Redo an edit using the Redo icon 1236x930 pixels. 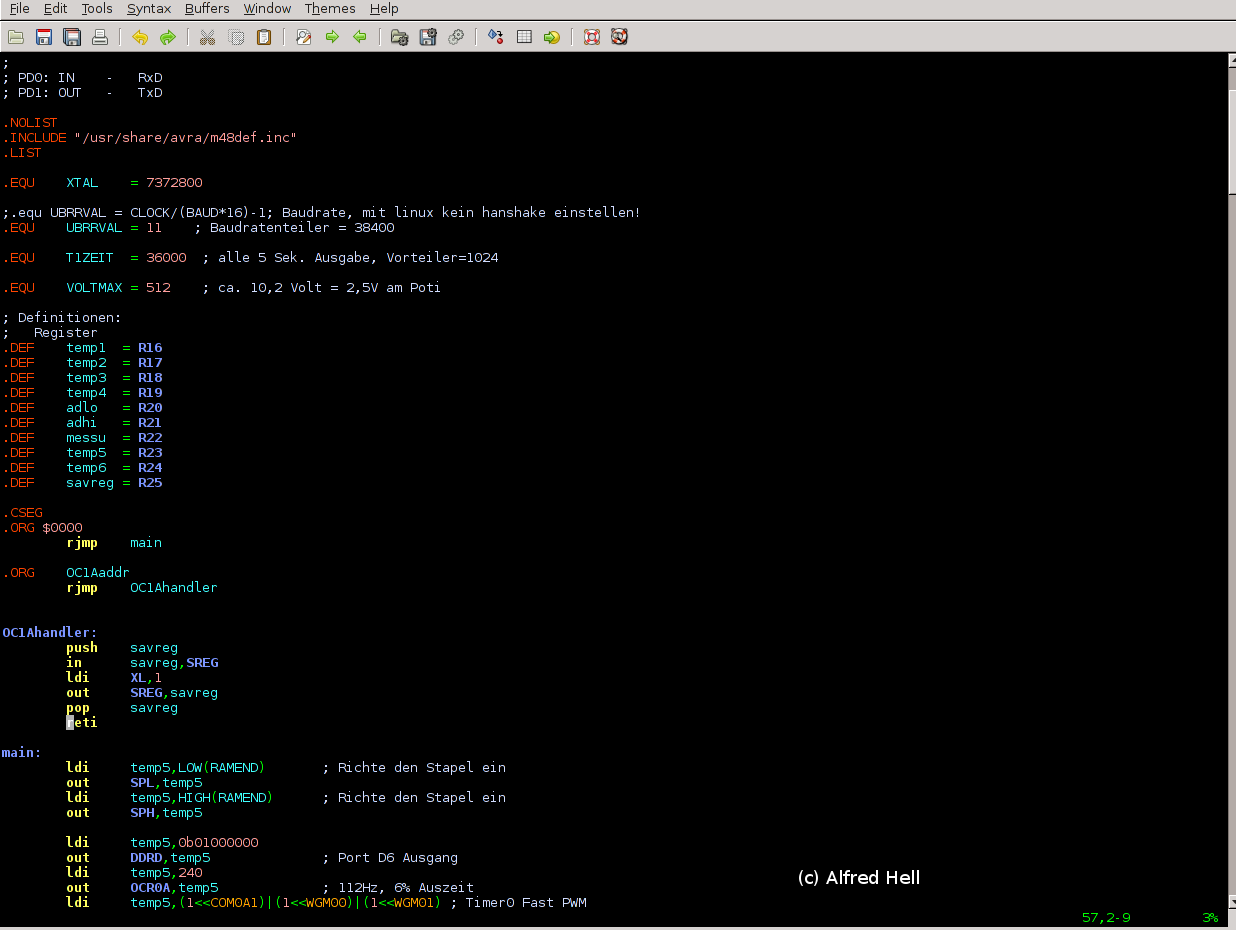pyautogui.click(x=167, y=37)
